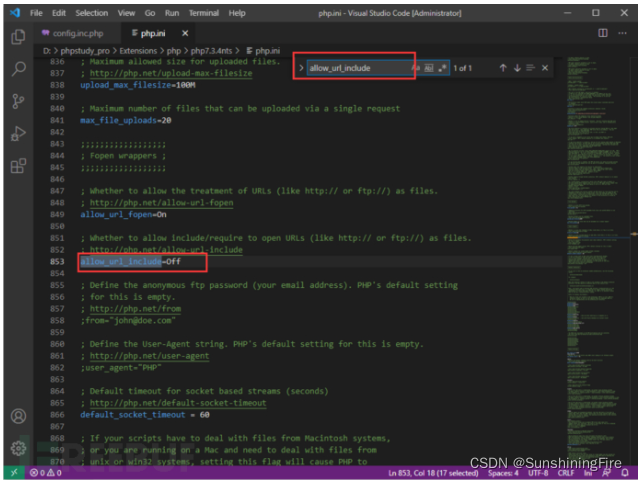
Task: Open the user-agent php.net link
Action: 149,356
